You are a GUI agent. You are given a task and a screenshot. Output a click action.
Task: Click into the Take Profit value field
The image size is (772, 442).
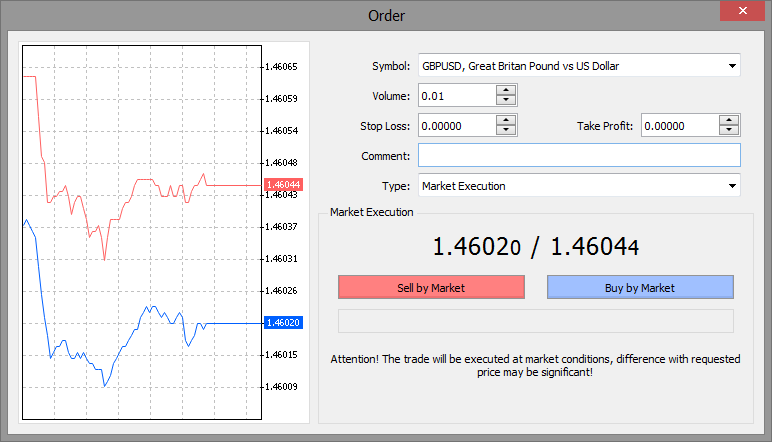point(680,126)
